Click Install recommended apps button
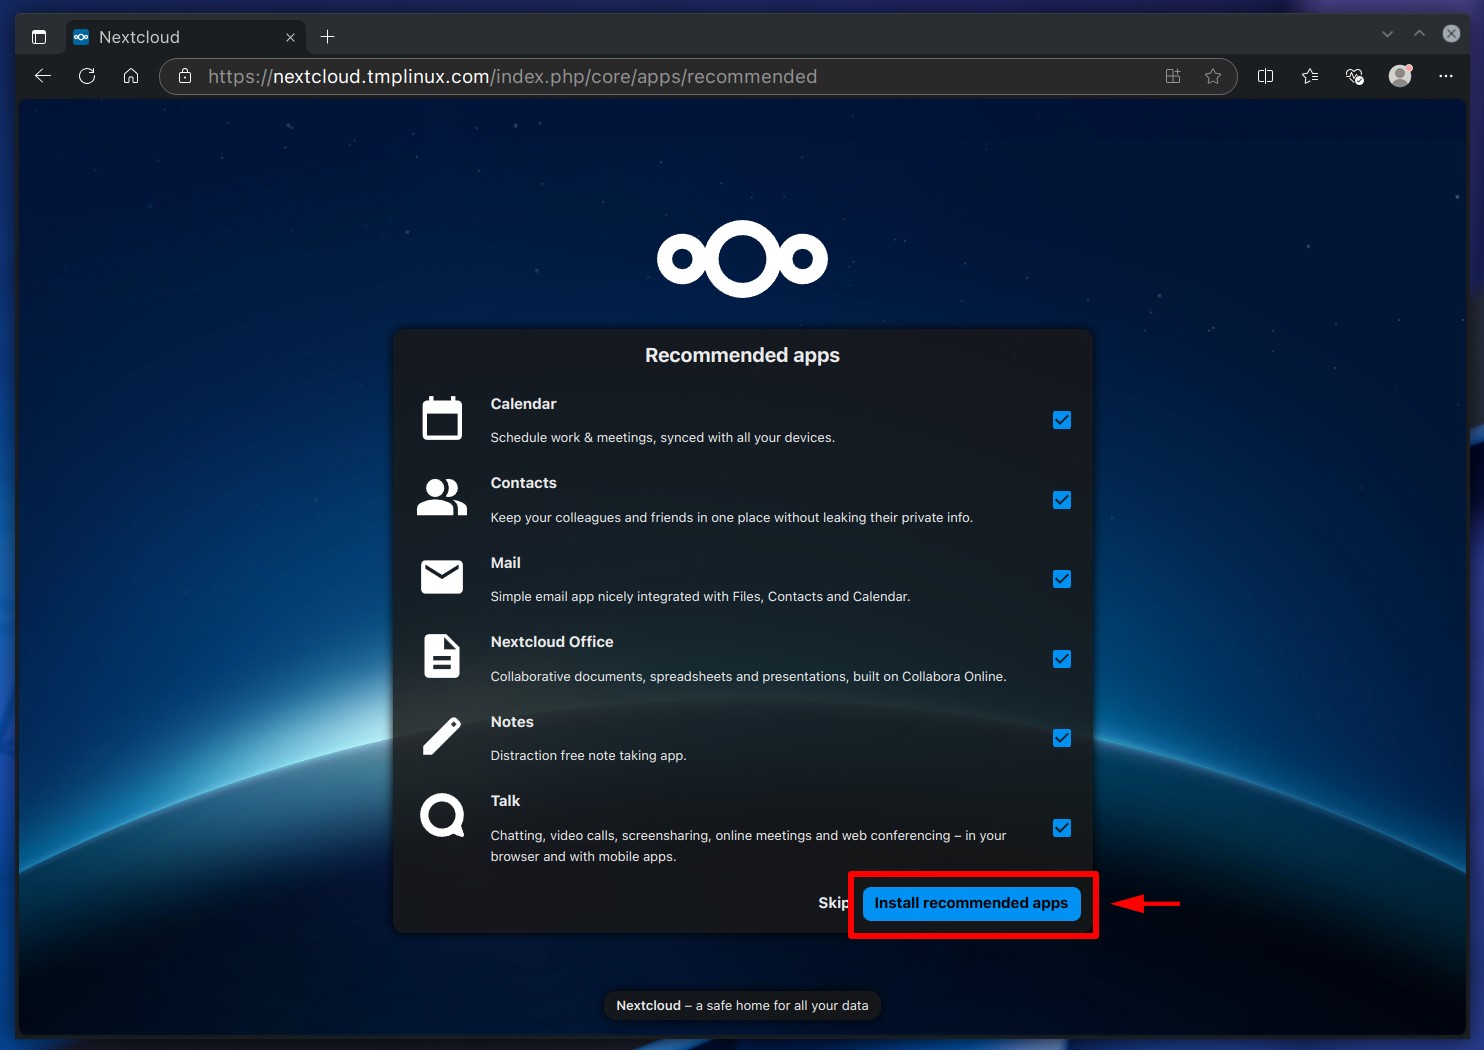 pos(971,903)
